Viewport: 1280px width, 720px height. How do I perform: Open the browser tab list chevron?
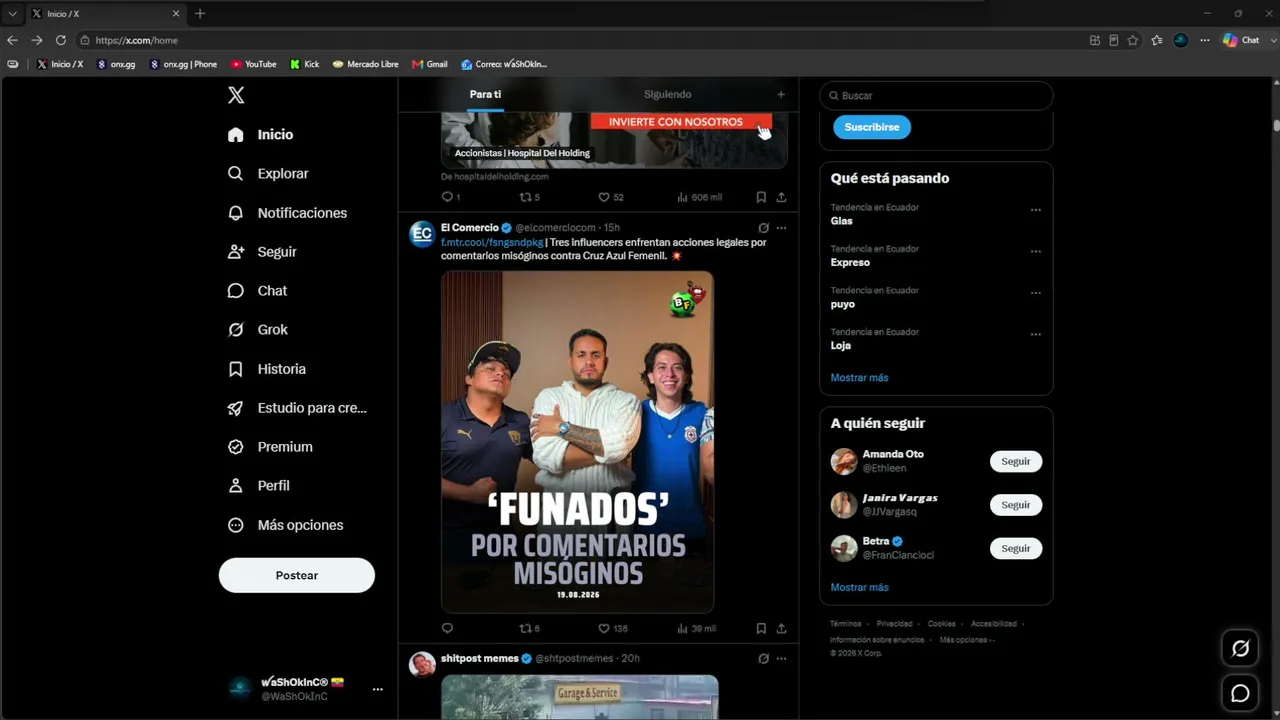12,14
